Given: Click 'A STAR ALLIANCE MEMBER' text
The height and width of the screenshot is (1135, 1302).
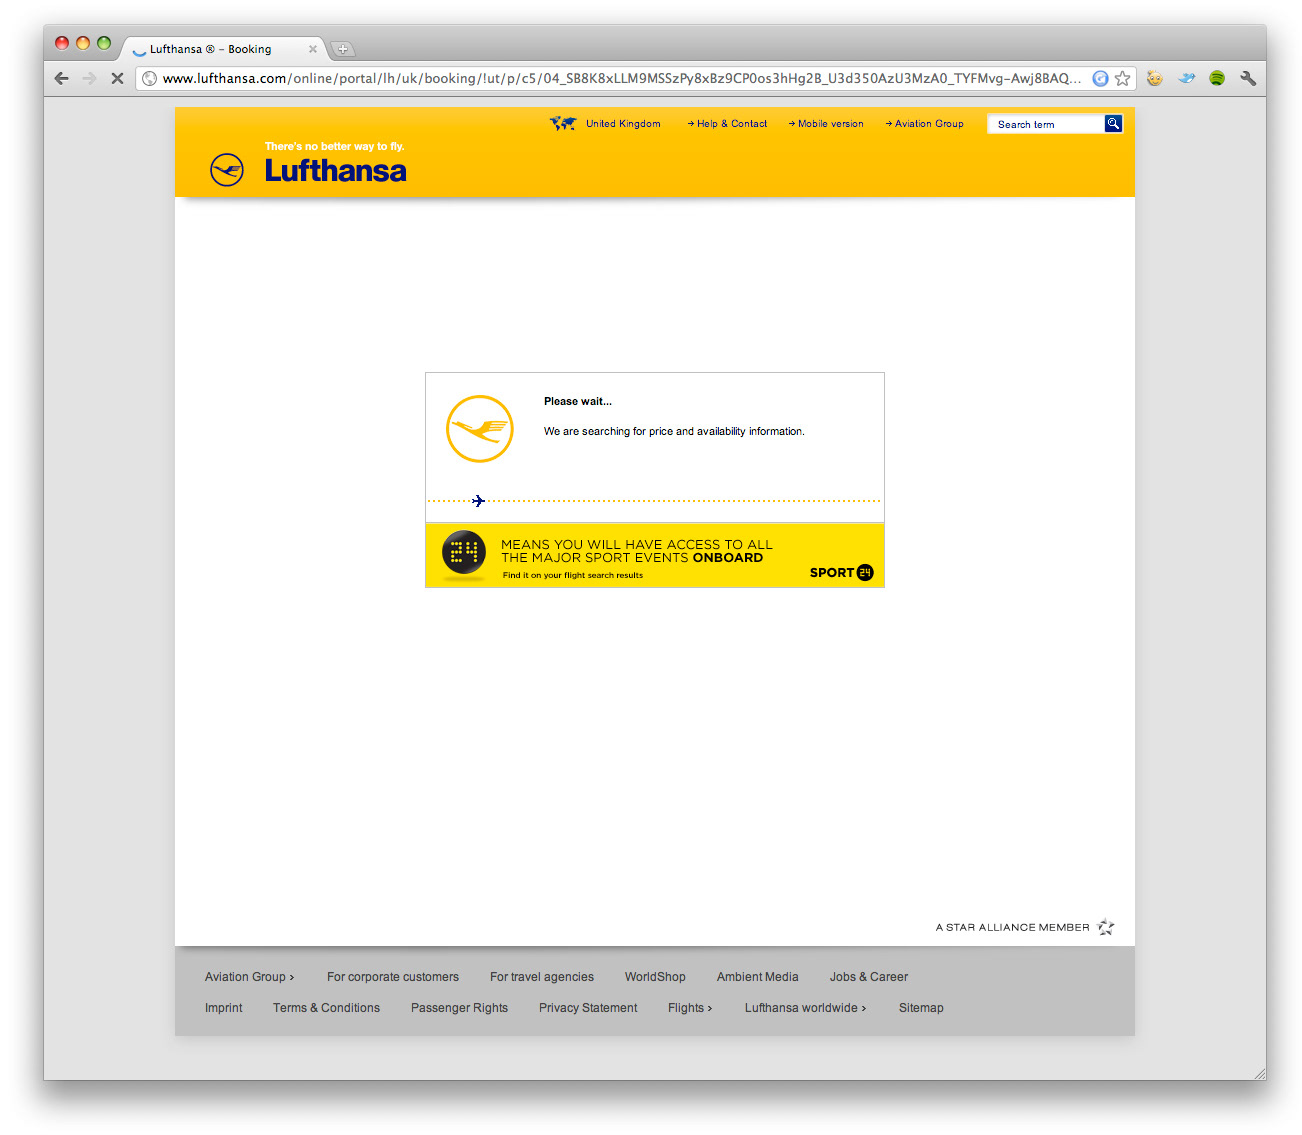Looking at the screenshot, I should pos(1012,928).
